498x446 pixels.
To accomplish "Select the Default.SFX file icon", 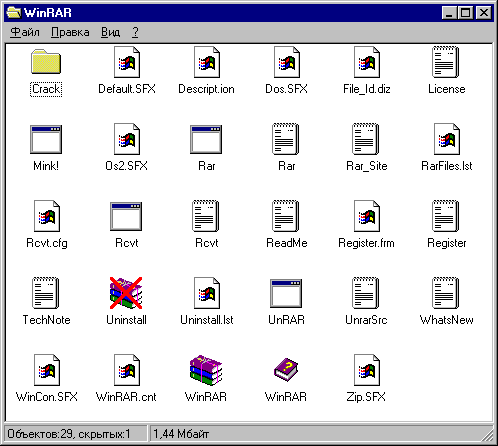I will pos(127,62).
